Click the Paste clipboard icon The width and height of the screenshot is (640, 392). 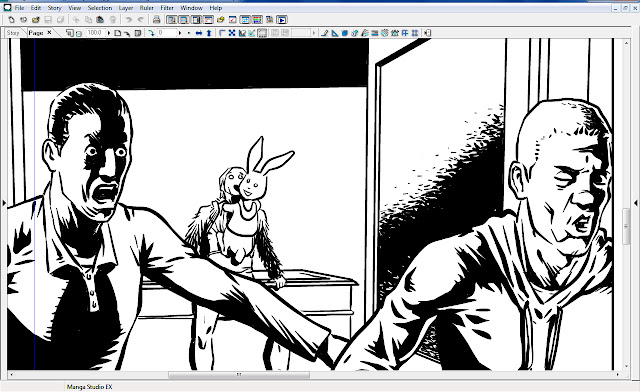(x=100, y=20)
